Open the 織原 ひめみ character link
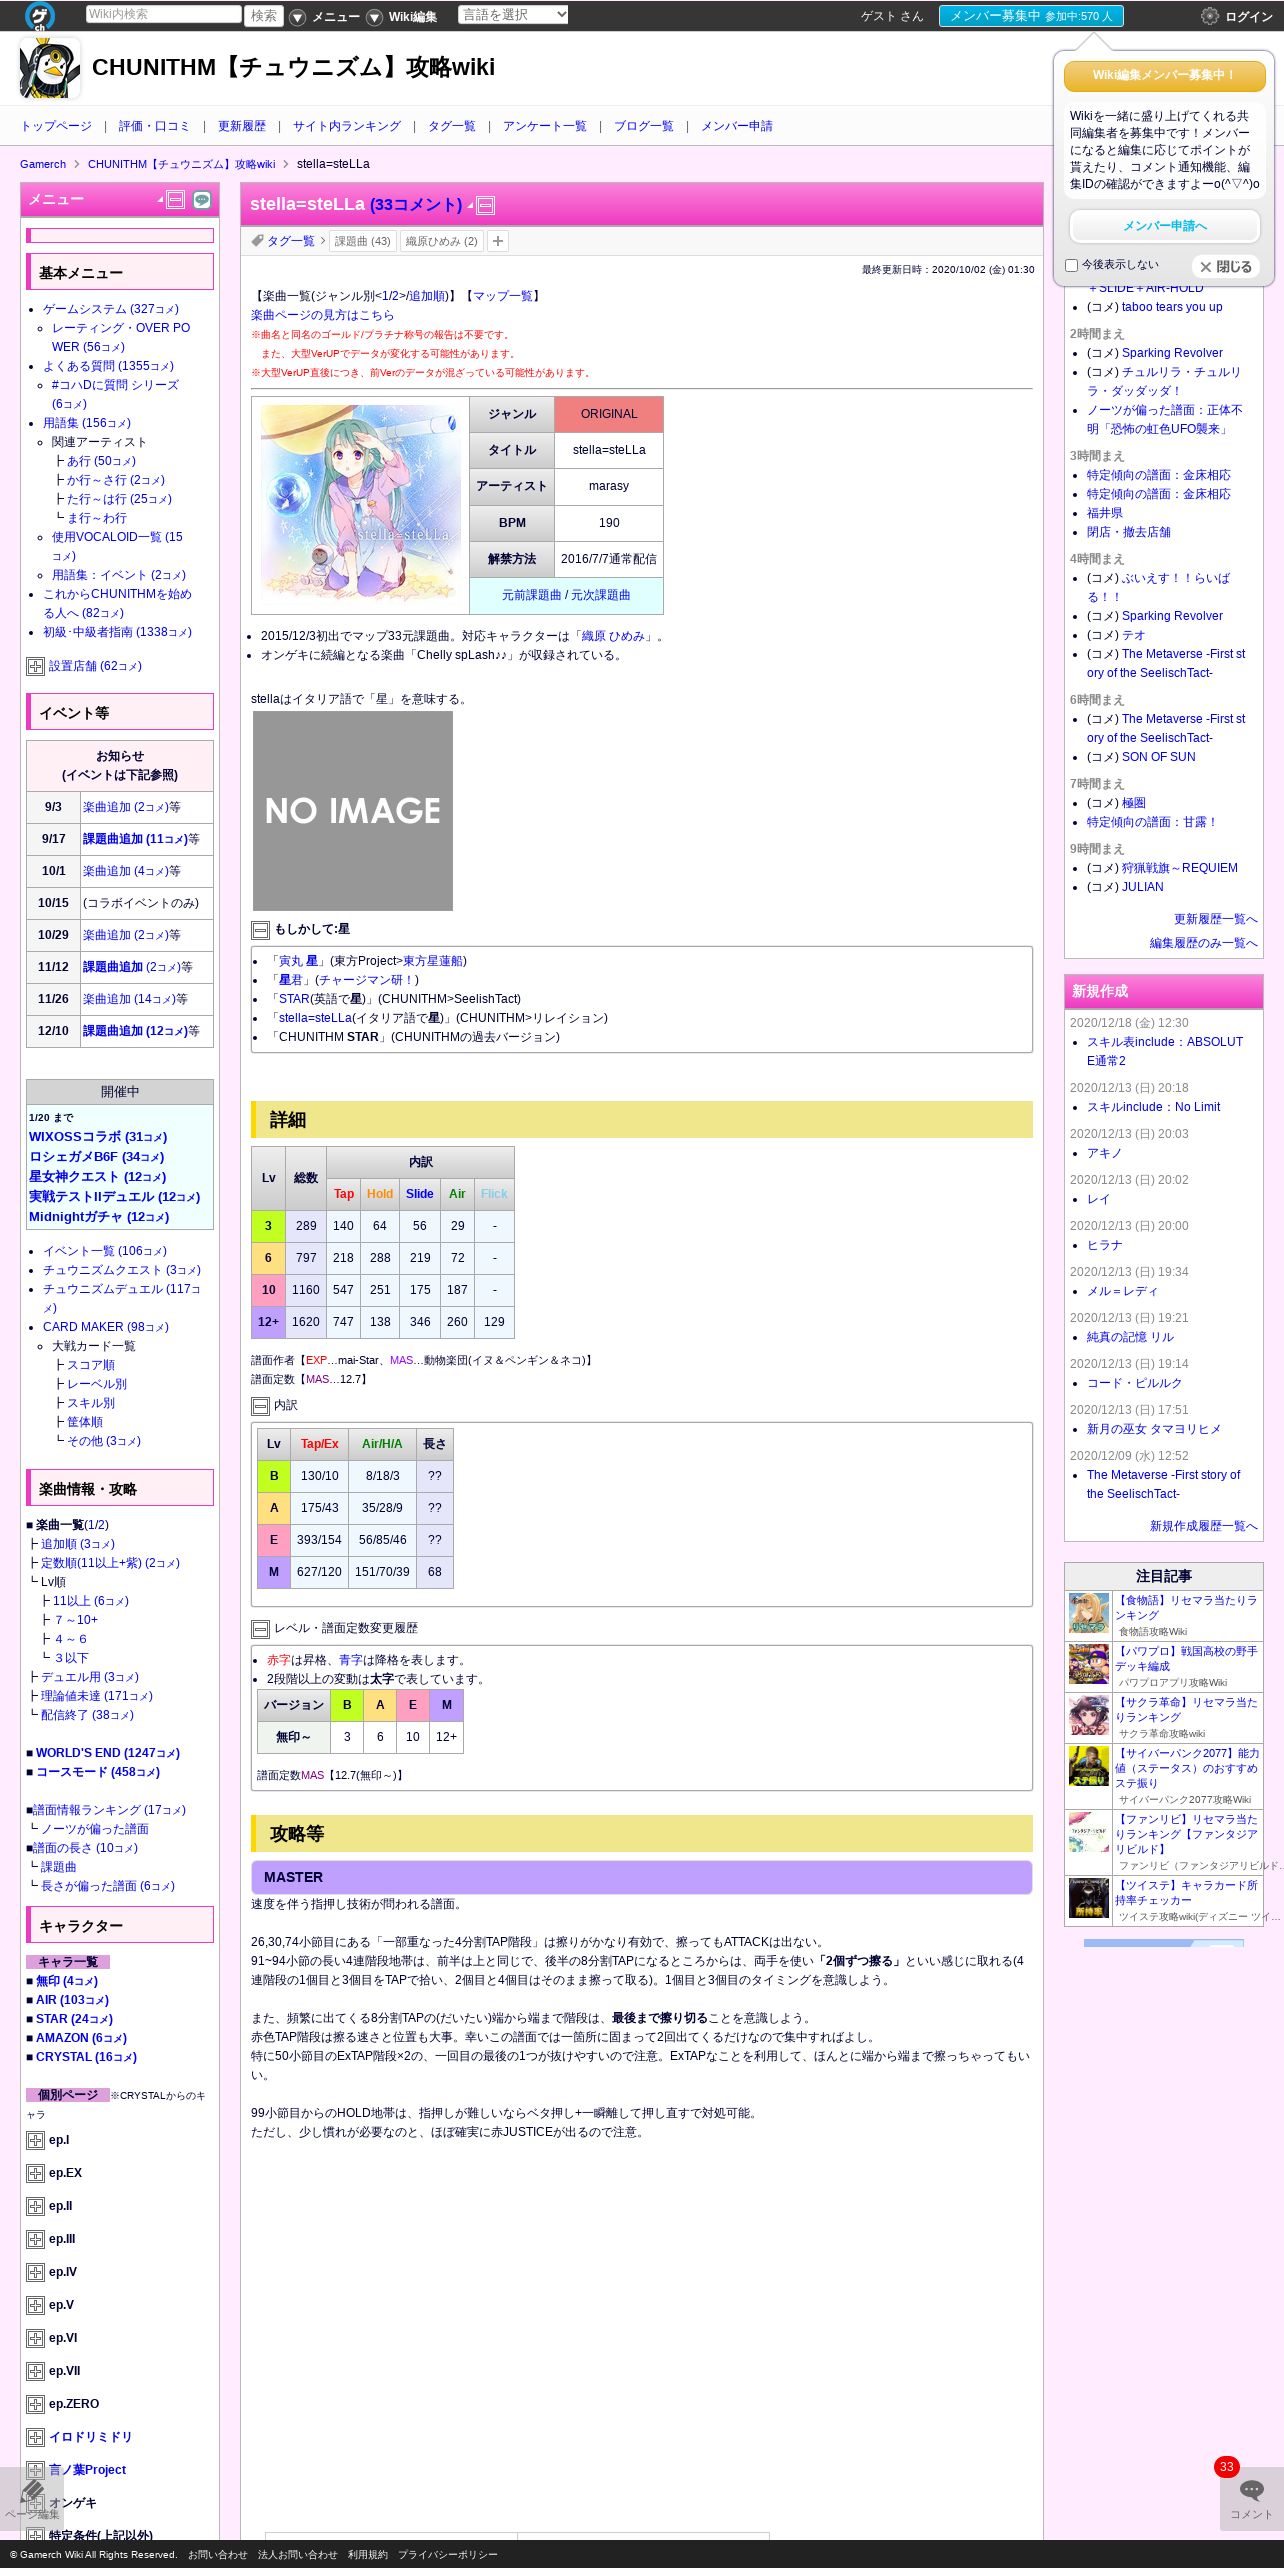Image resolution: width=1284 pixels, height=2568 pixels. [x=613, y=636]
